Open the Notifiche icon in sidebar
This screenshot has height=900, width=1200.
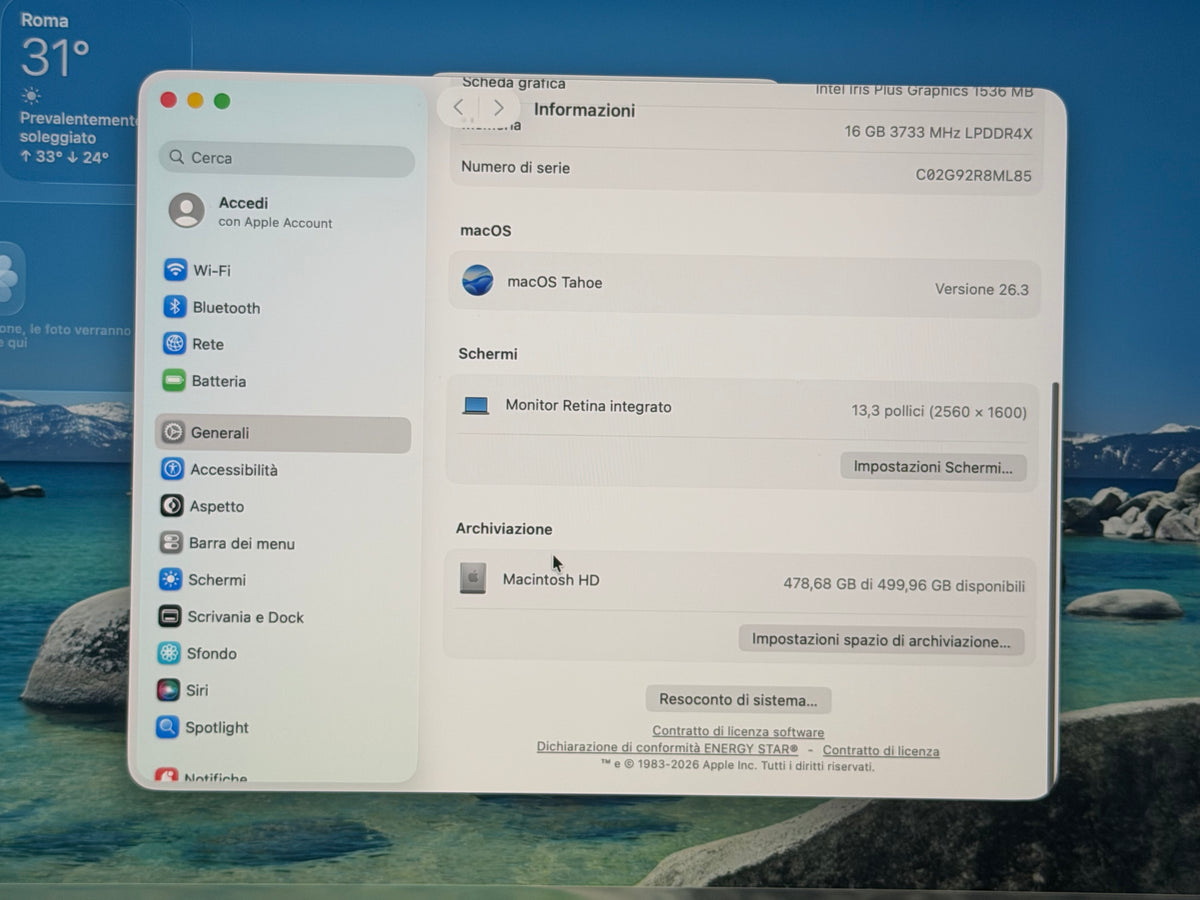click(x=166, y=776)
